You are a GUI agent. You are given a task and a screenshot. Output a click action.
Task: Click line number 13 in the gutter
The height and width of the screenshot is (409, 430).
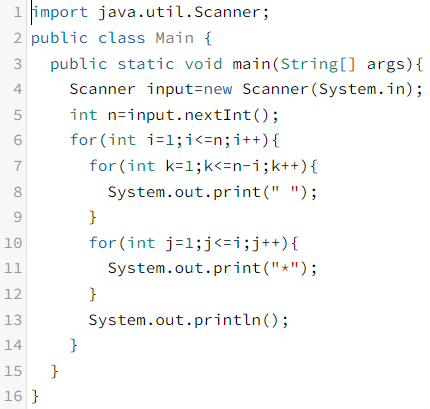(x=13, y=320)
